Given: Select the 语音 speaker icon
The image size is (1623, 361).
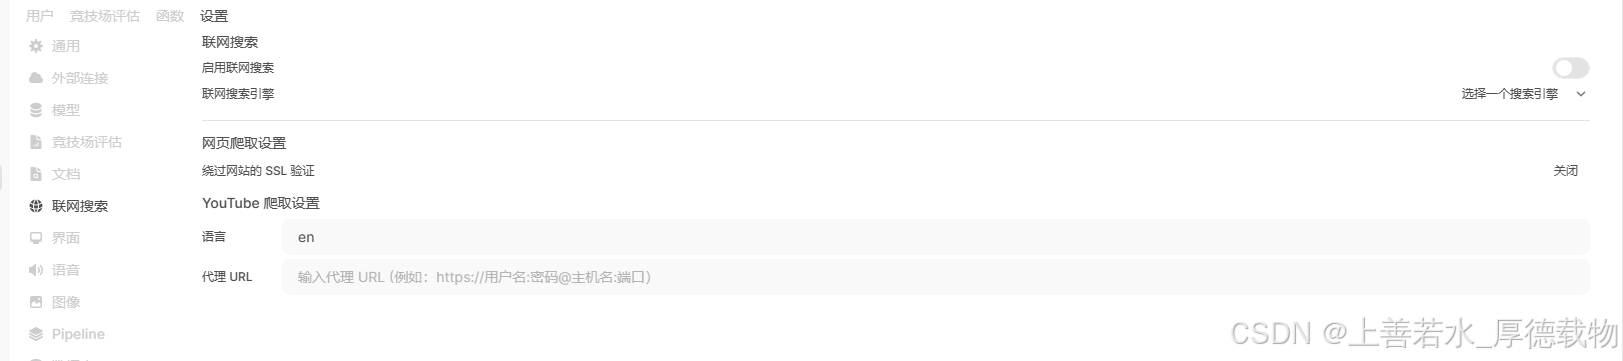Looking at the screenshot, I should (x=36, y=270).
